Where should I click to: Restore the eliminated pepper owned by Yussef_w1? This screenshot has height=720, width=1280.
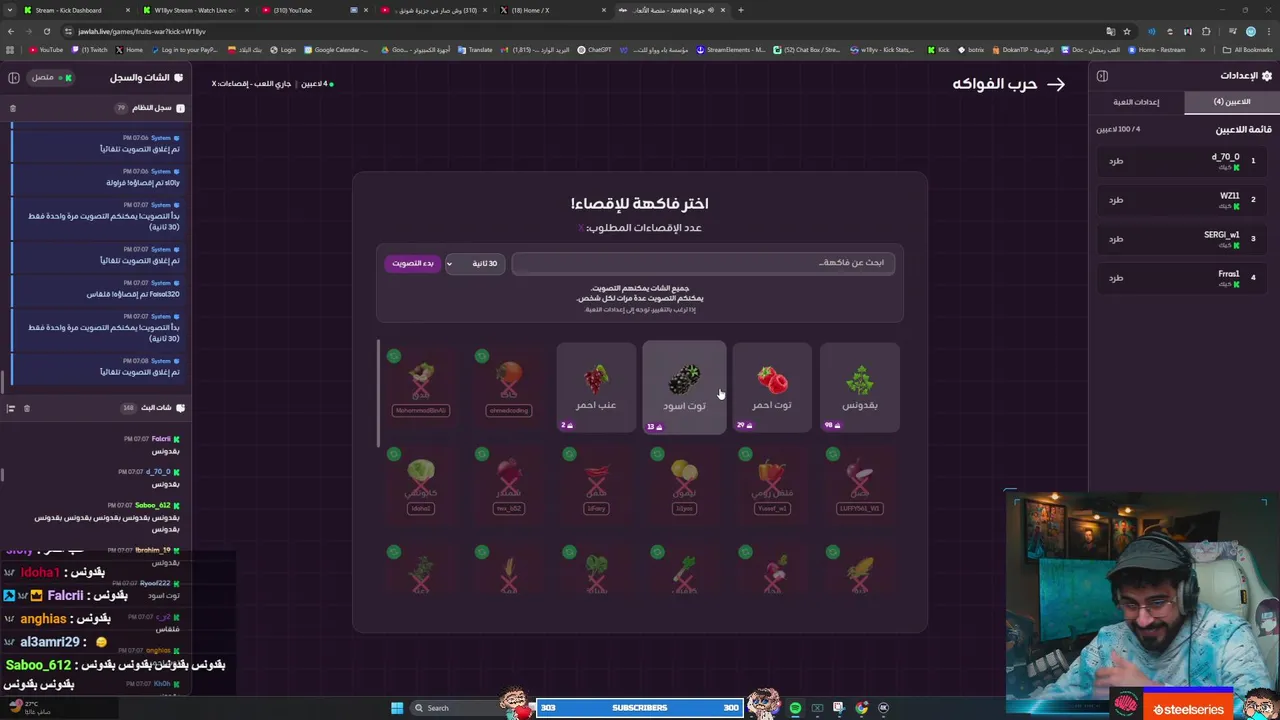coord(745,454)
